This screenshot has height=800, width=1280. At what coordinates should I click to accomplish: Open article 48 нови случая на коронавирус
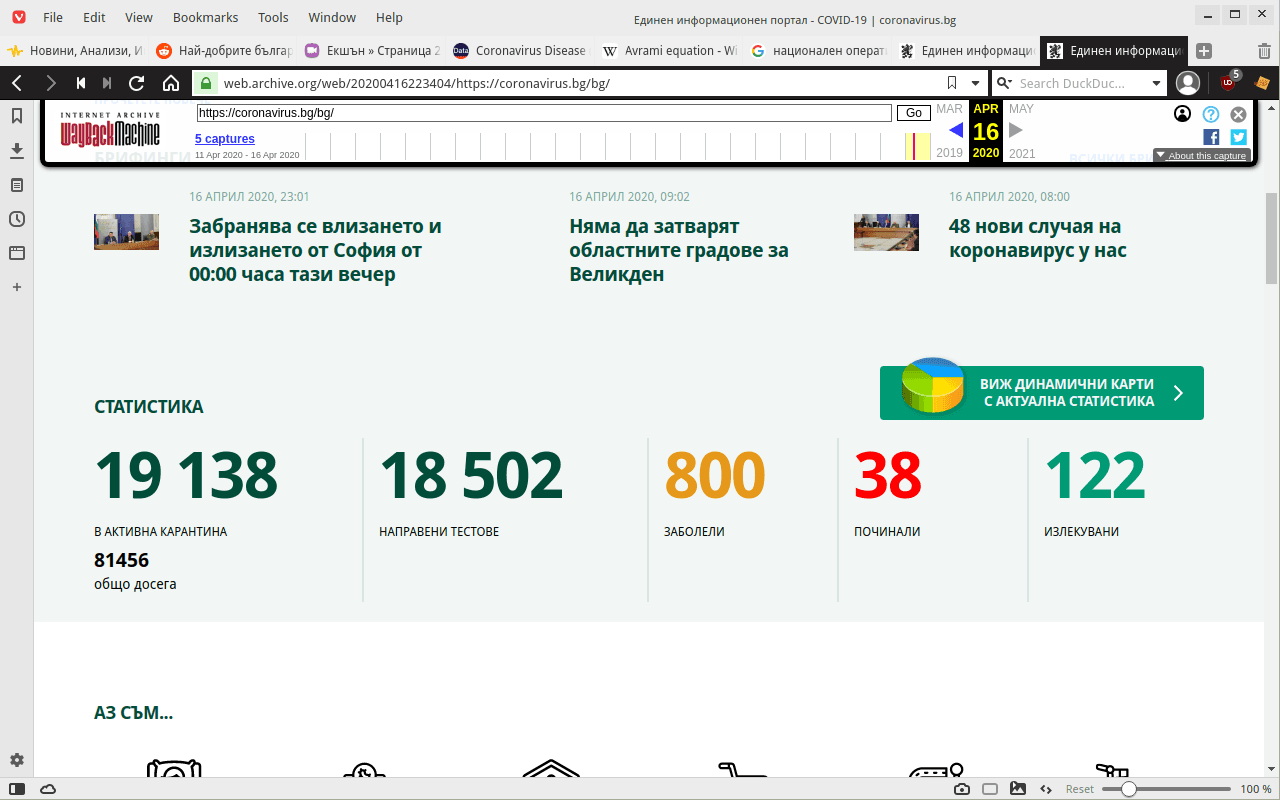tap(1038, 238)
